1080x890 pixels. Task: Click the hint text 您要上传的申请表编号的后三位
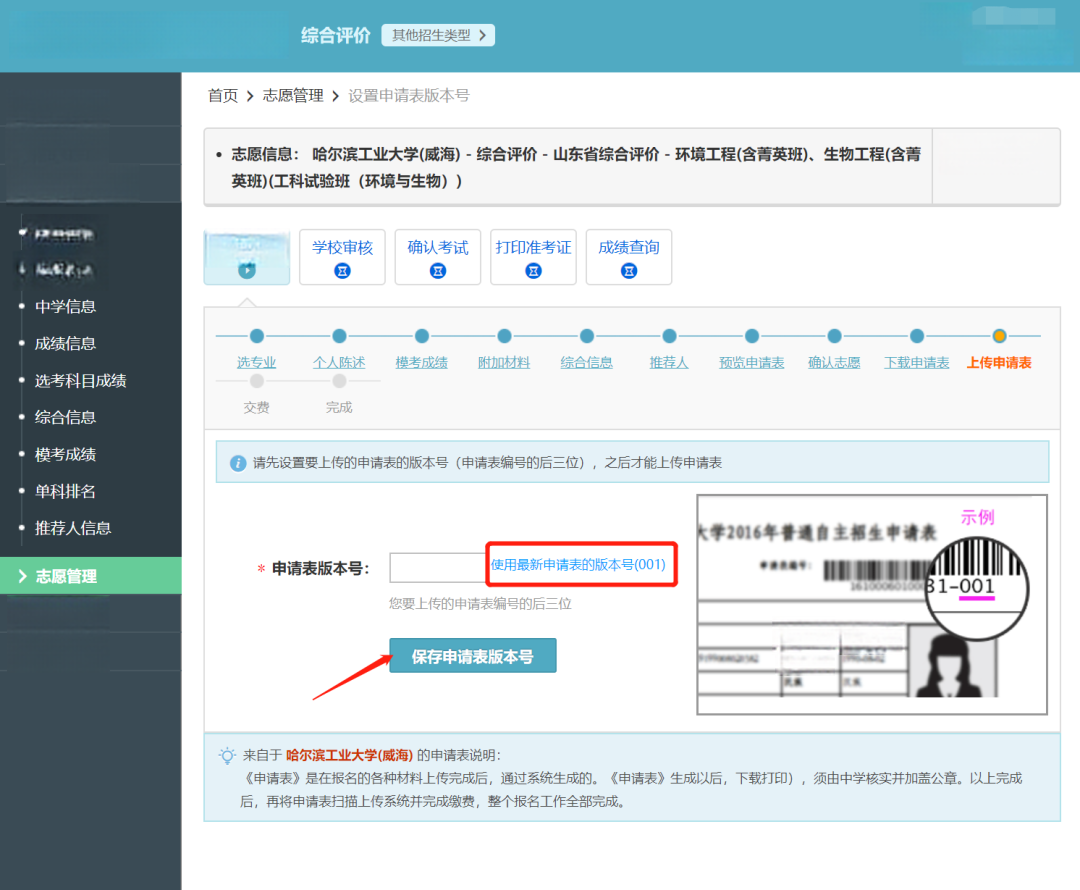pyautogui.click(x=480, y=603)
